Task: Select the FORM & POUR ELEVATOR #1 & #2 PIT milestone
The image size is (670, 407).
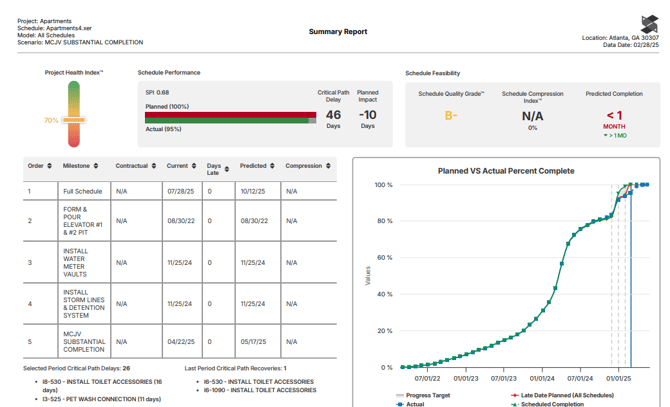Action: (83, 221)
